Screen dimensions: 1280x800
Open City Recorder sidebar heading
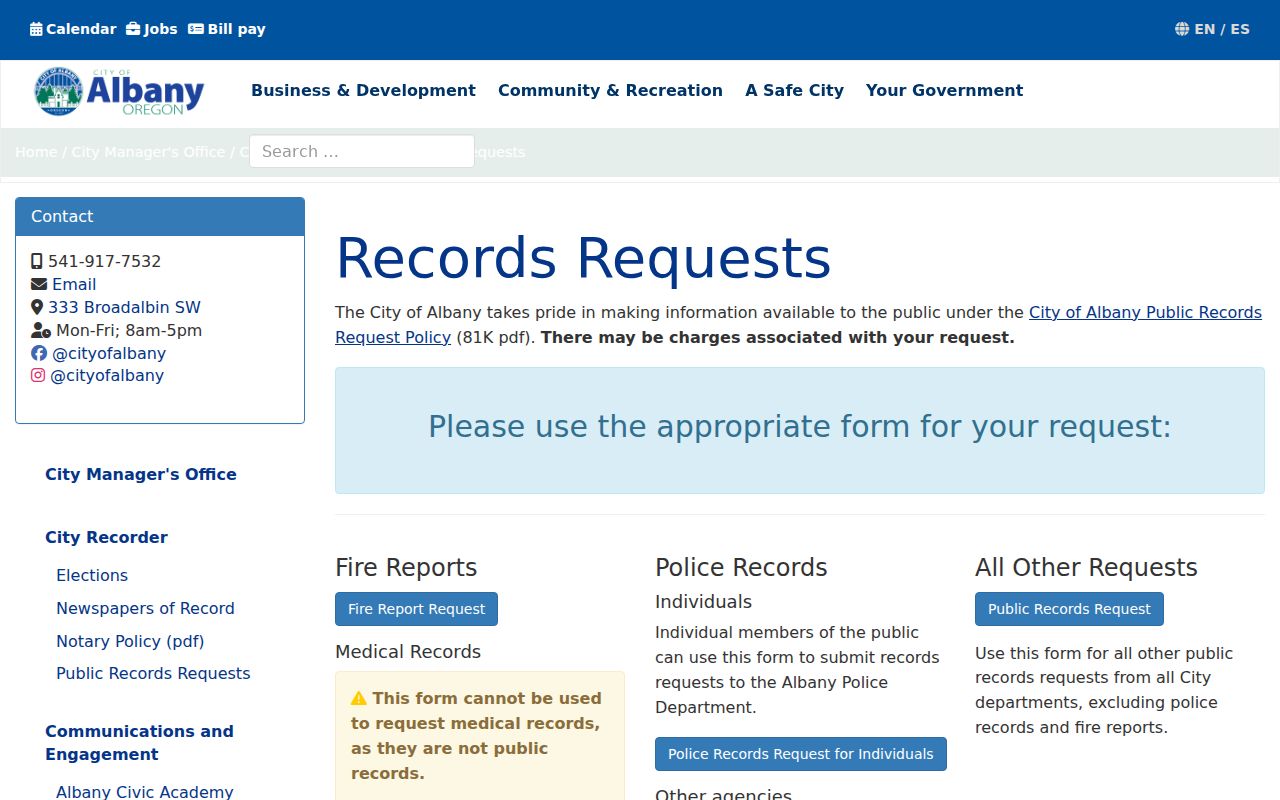106,537
